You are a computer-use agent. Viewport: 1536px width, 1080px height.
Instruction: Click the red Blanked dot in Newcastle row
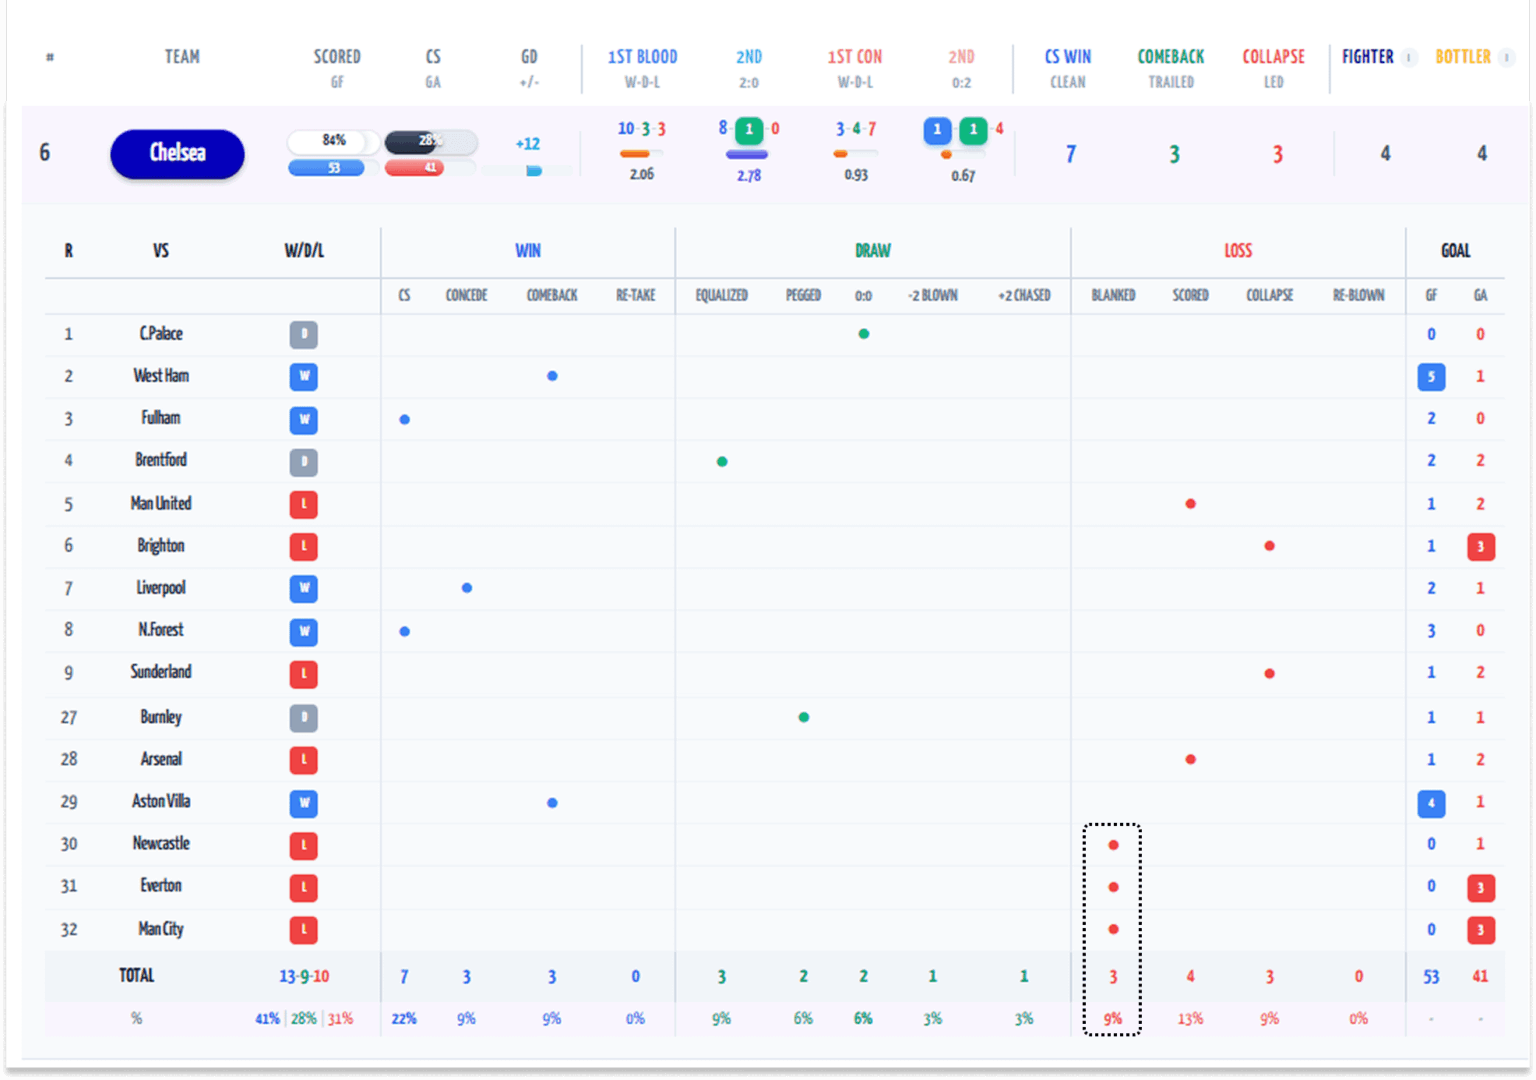[1113, 845]
